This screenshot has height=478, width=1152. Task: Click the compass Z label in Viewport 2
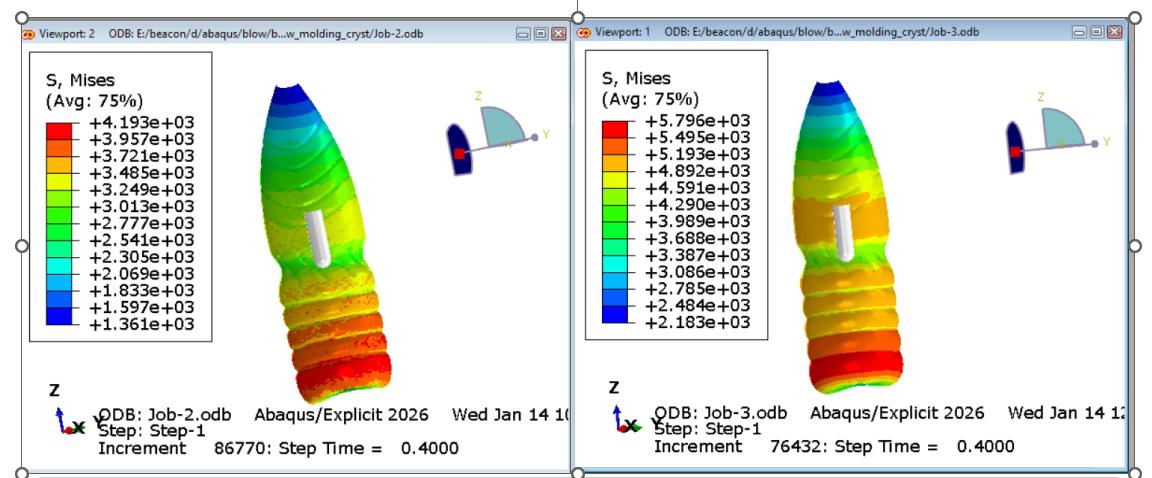(478, 96)
